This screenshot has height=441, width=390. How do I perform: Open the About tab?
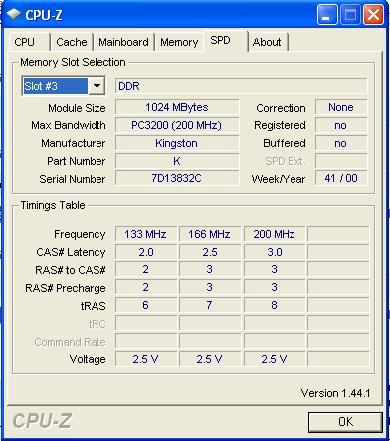click(267, 42)
